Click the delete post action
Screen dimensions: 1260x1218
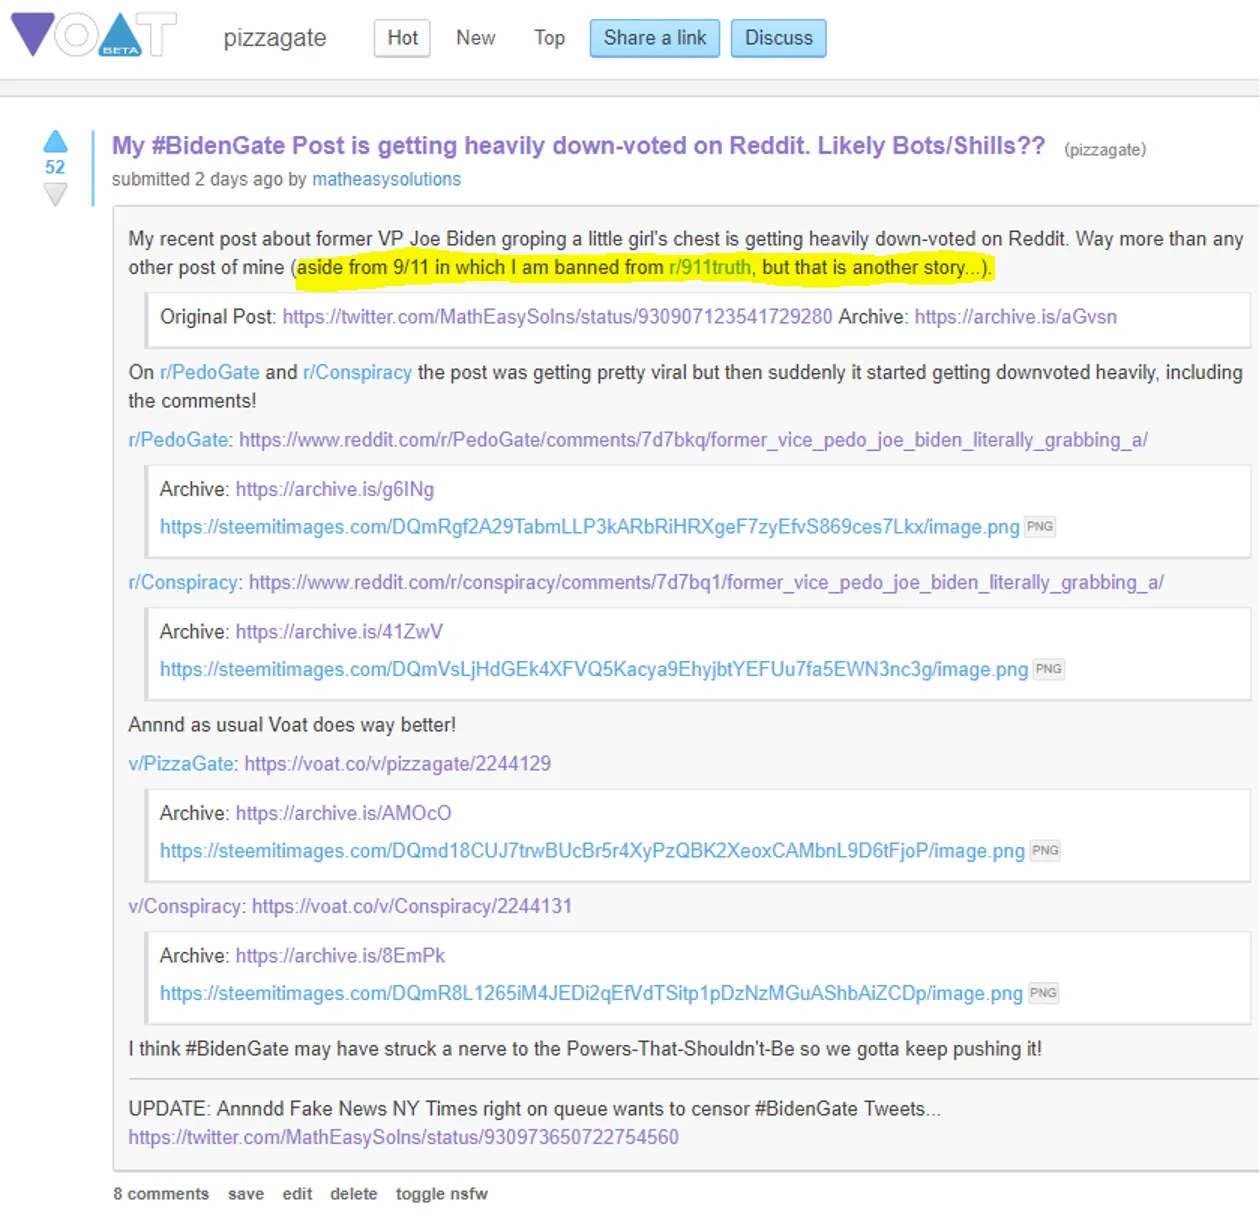click(x=354, y=1194)
